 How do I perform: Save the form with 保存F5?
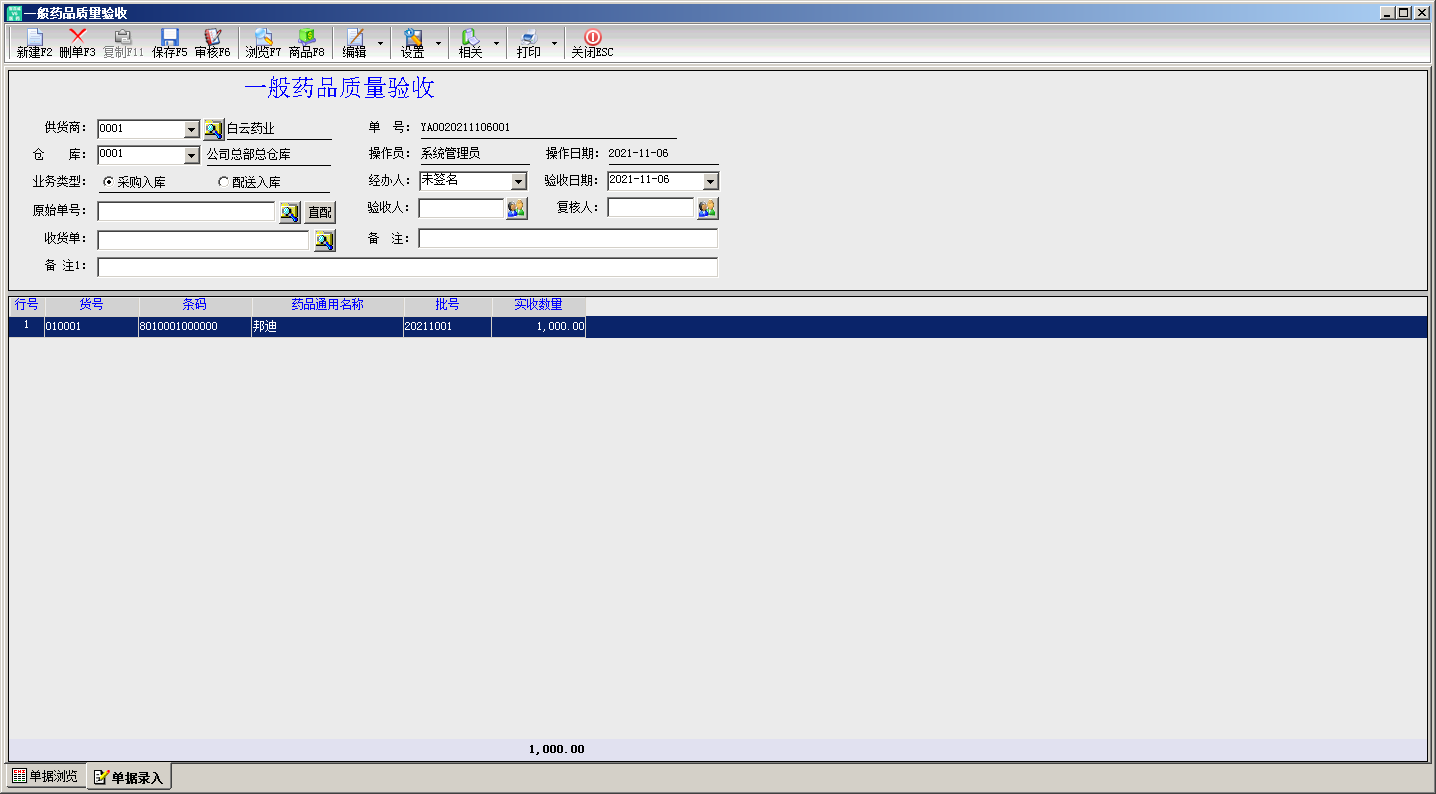tap(169, 43)
